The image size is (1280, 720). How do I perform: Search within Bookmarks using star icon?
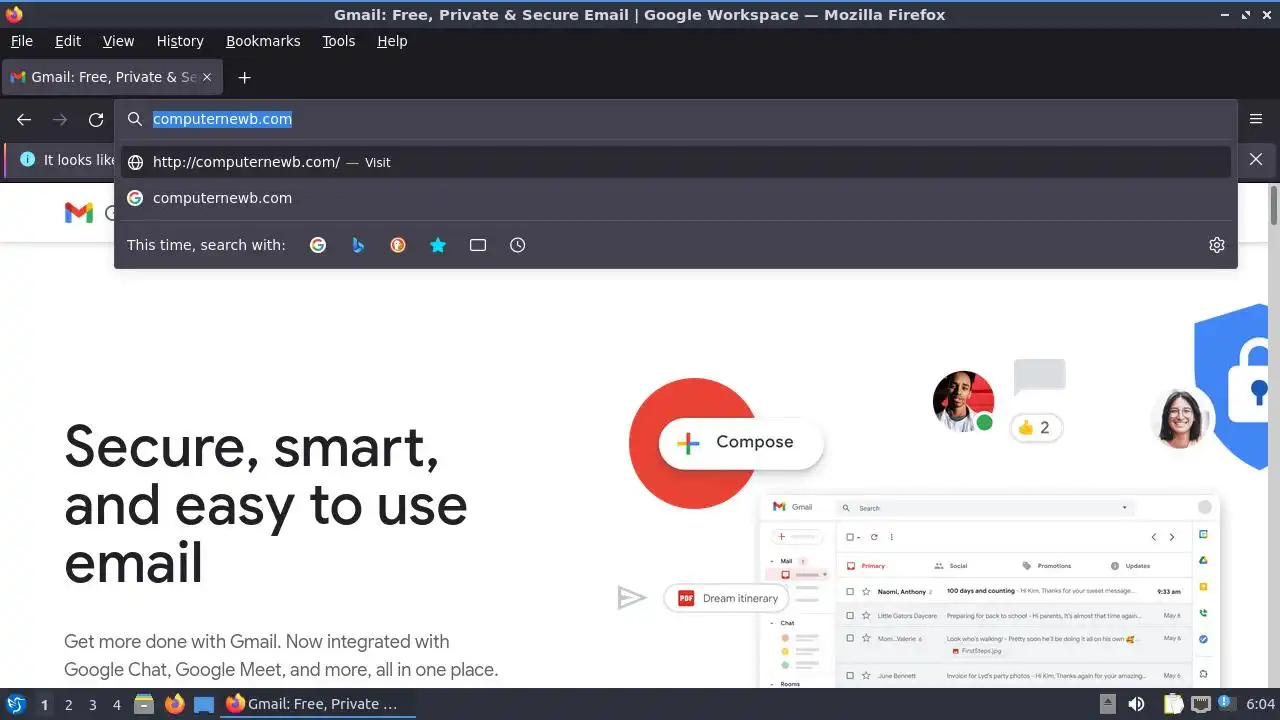(x=438, y=245)
